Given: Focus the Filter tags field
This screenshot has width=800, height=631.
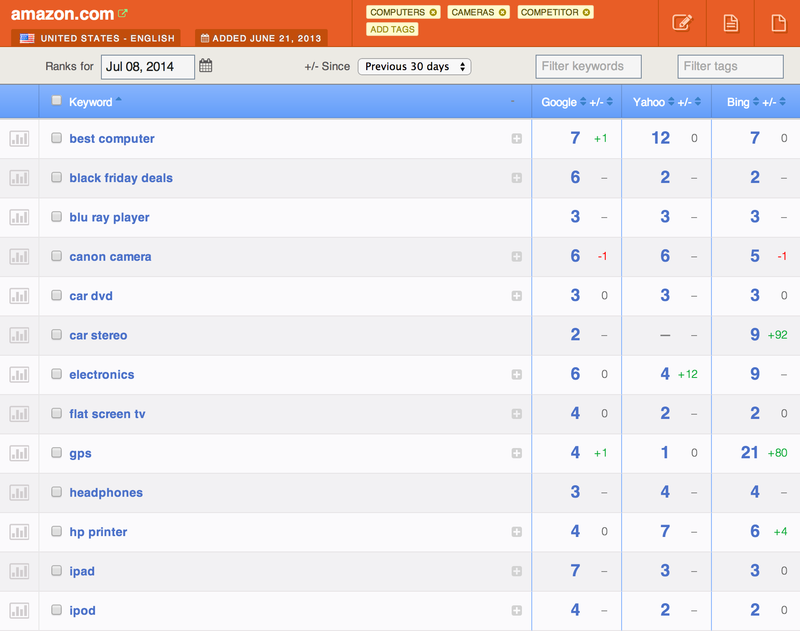Looking at the screenshot, I should click(x=730, y=66).
